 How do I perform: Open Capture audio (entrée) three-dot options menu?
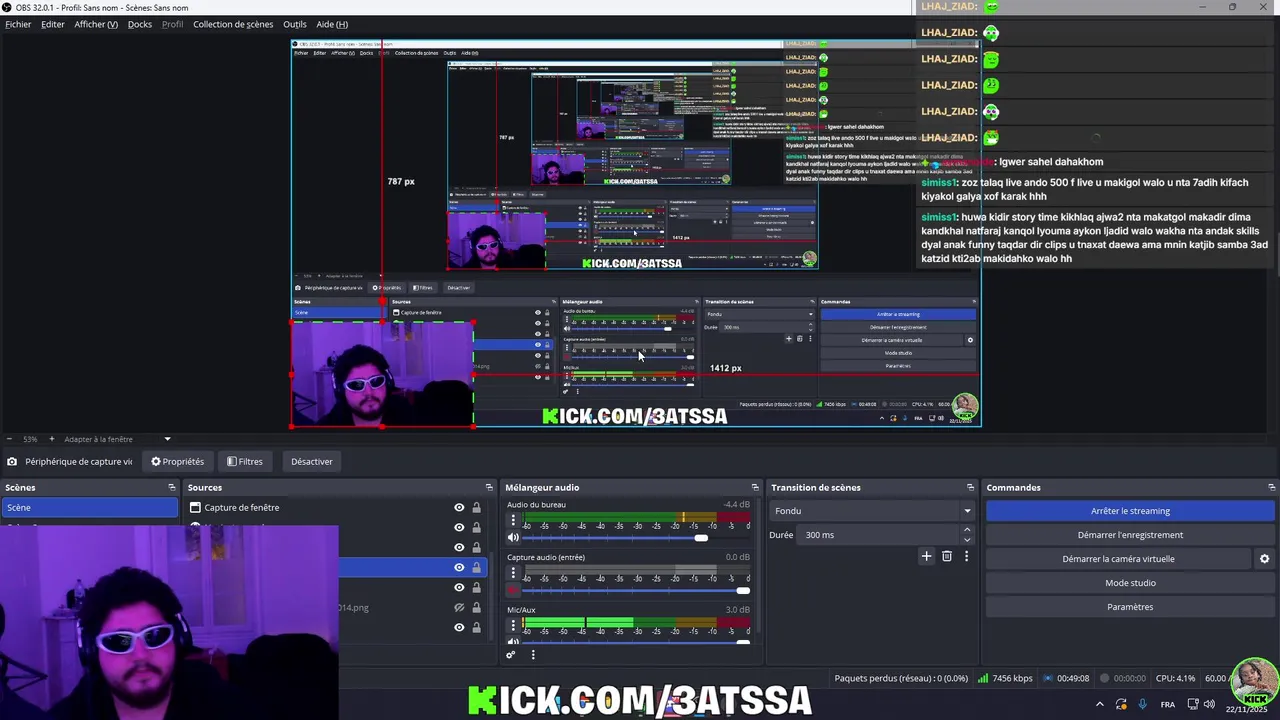click(513, 573)
